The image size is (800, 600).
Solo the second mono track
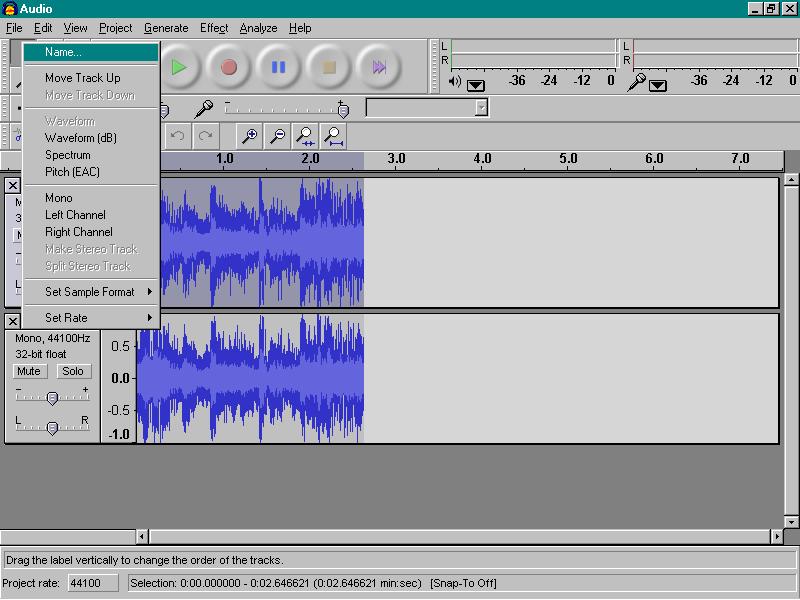pyautogui.click(x=73, y=371)
